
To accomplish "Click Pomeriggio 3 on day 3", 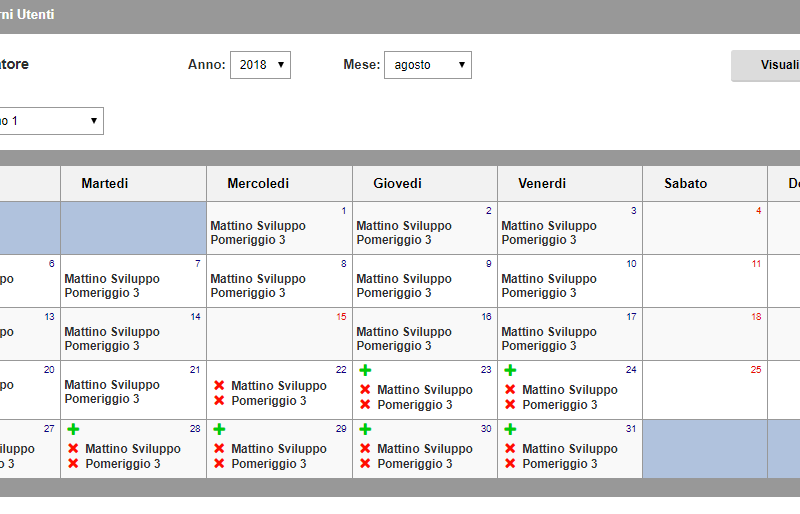I will coord(539,240).
